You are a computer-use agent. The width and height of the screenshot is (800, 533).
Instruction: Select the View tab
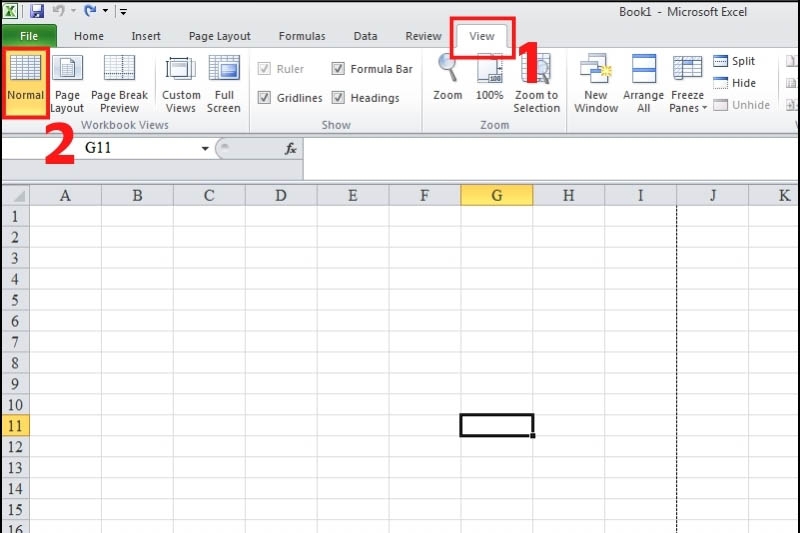tap(482, 36)
